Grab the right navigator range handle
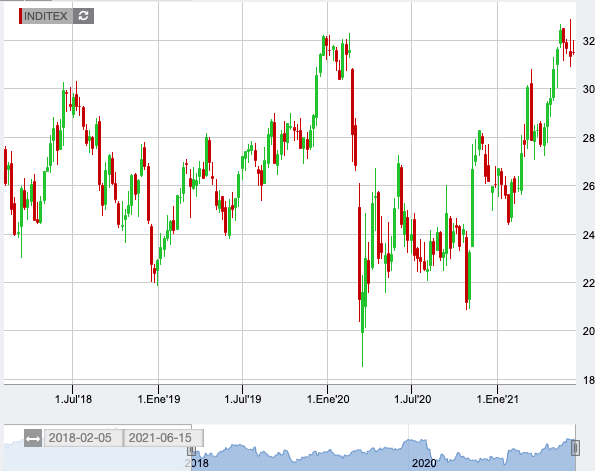Viewport: 595px width, 472px height. [576, 448]
